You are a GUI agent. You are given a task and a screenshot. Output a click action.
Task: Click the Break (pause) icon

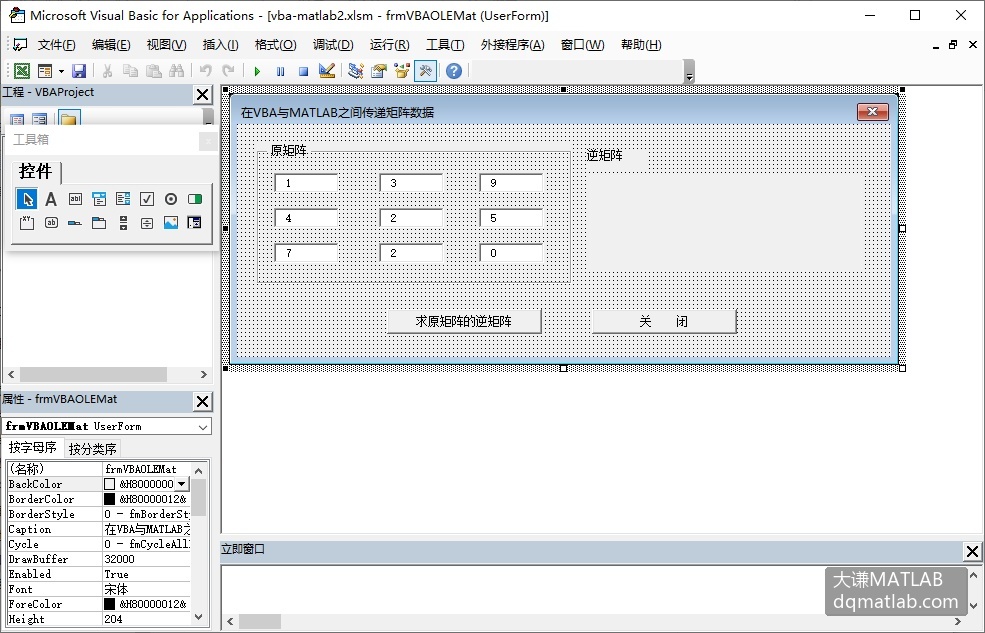(280, 71)
